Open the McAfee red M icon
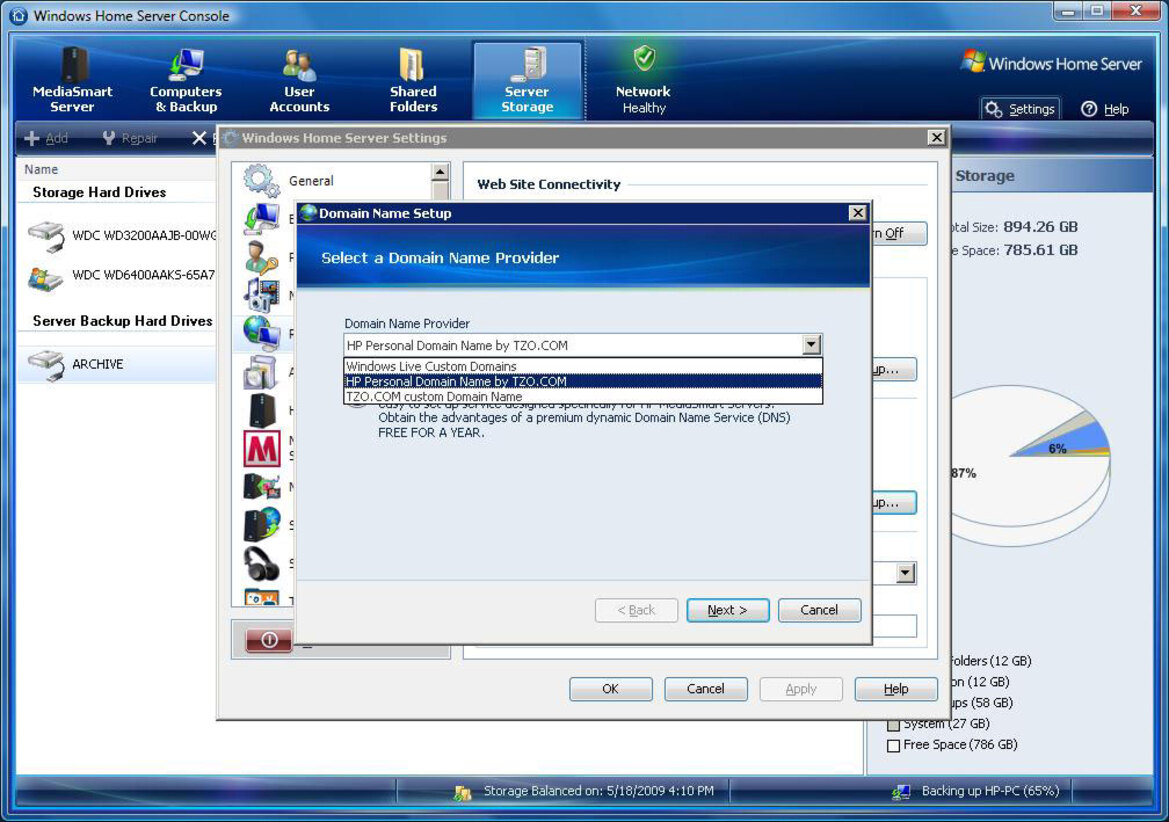Viewport: 1169px width, 822px height. coord(262,449)
